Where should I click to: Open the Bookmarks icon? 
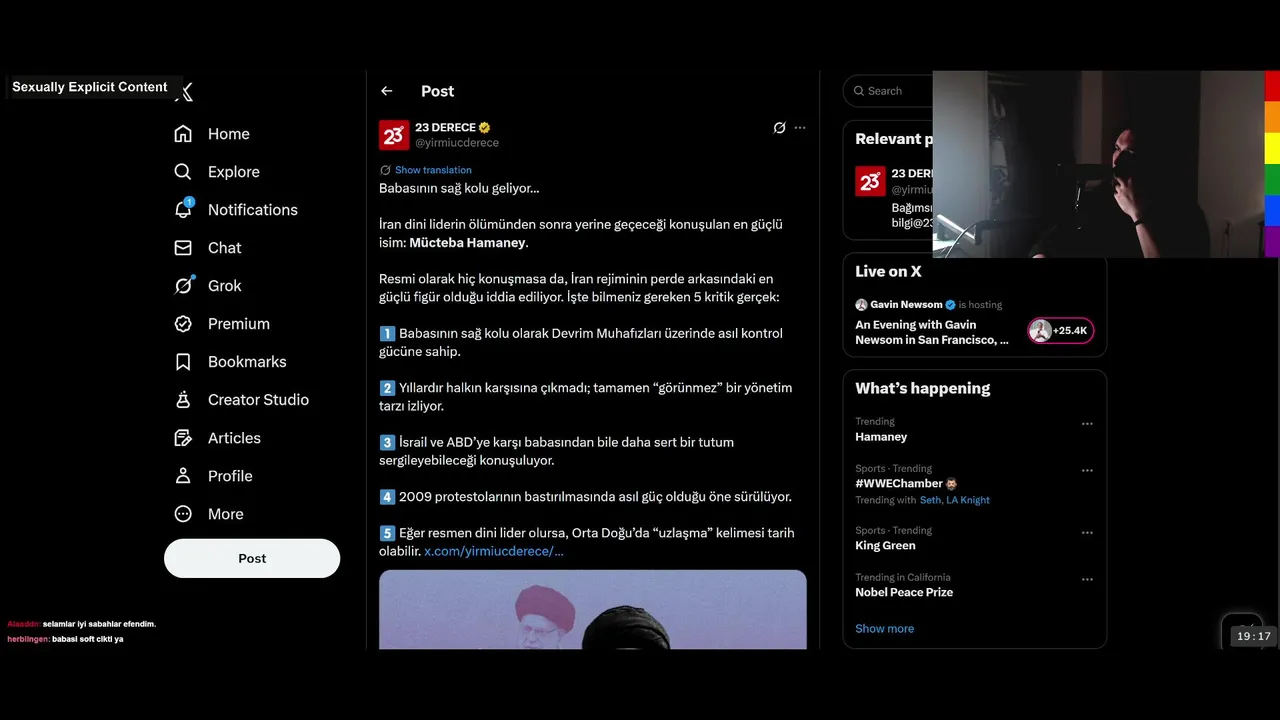(x=183, y=362)
